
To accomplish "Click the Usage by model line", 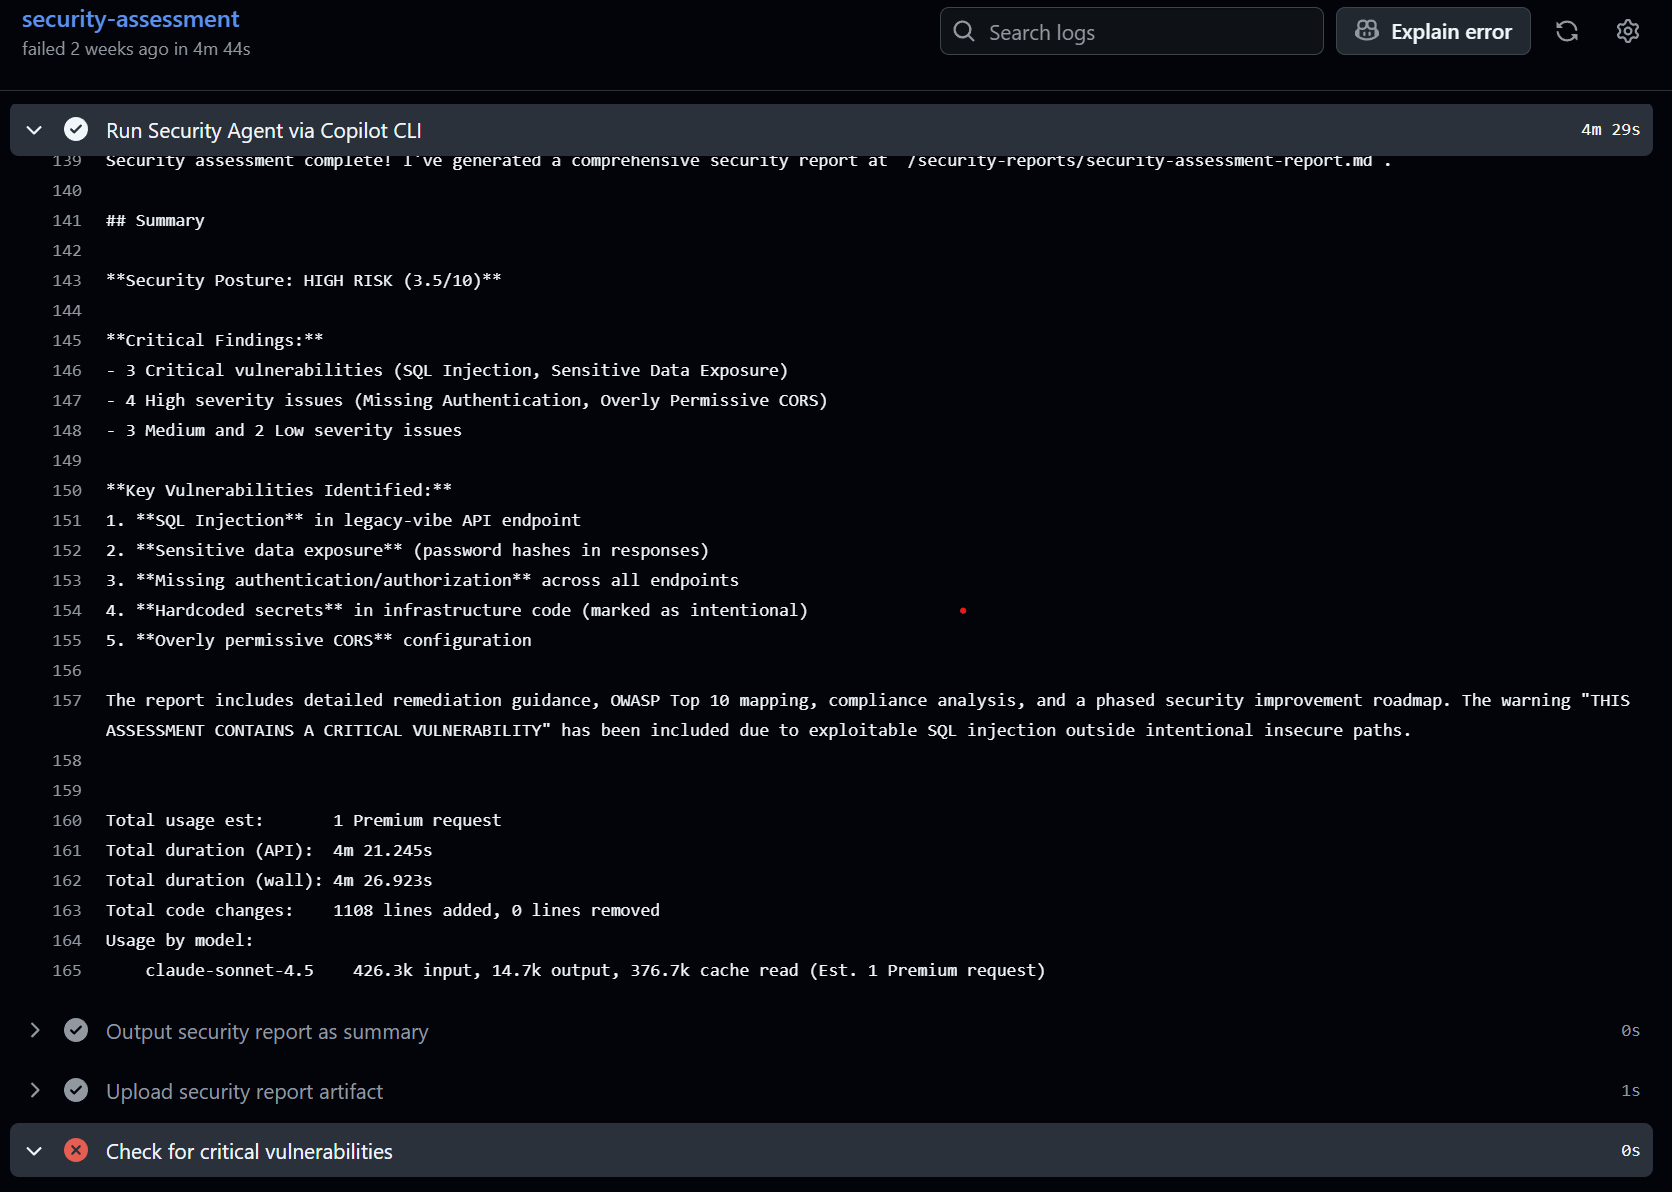I will click(180, 940).
